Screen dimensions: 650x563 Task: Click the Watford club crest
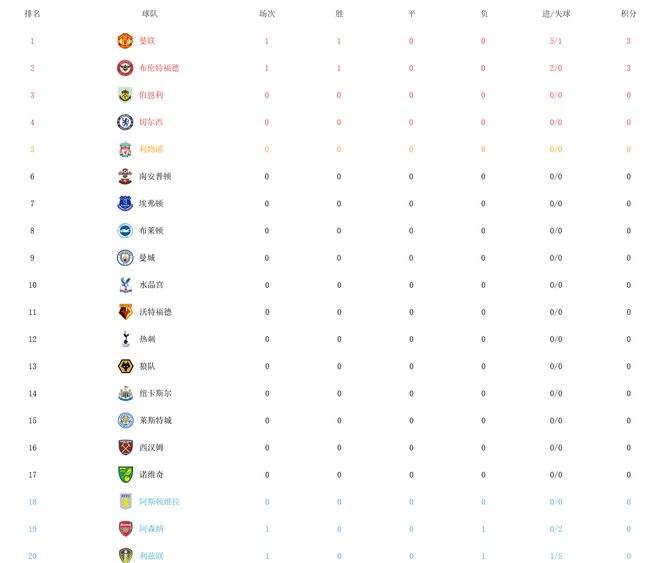click(125, 312)
